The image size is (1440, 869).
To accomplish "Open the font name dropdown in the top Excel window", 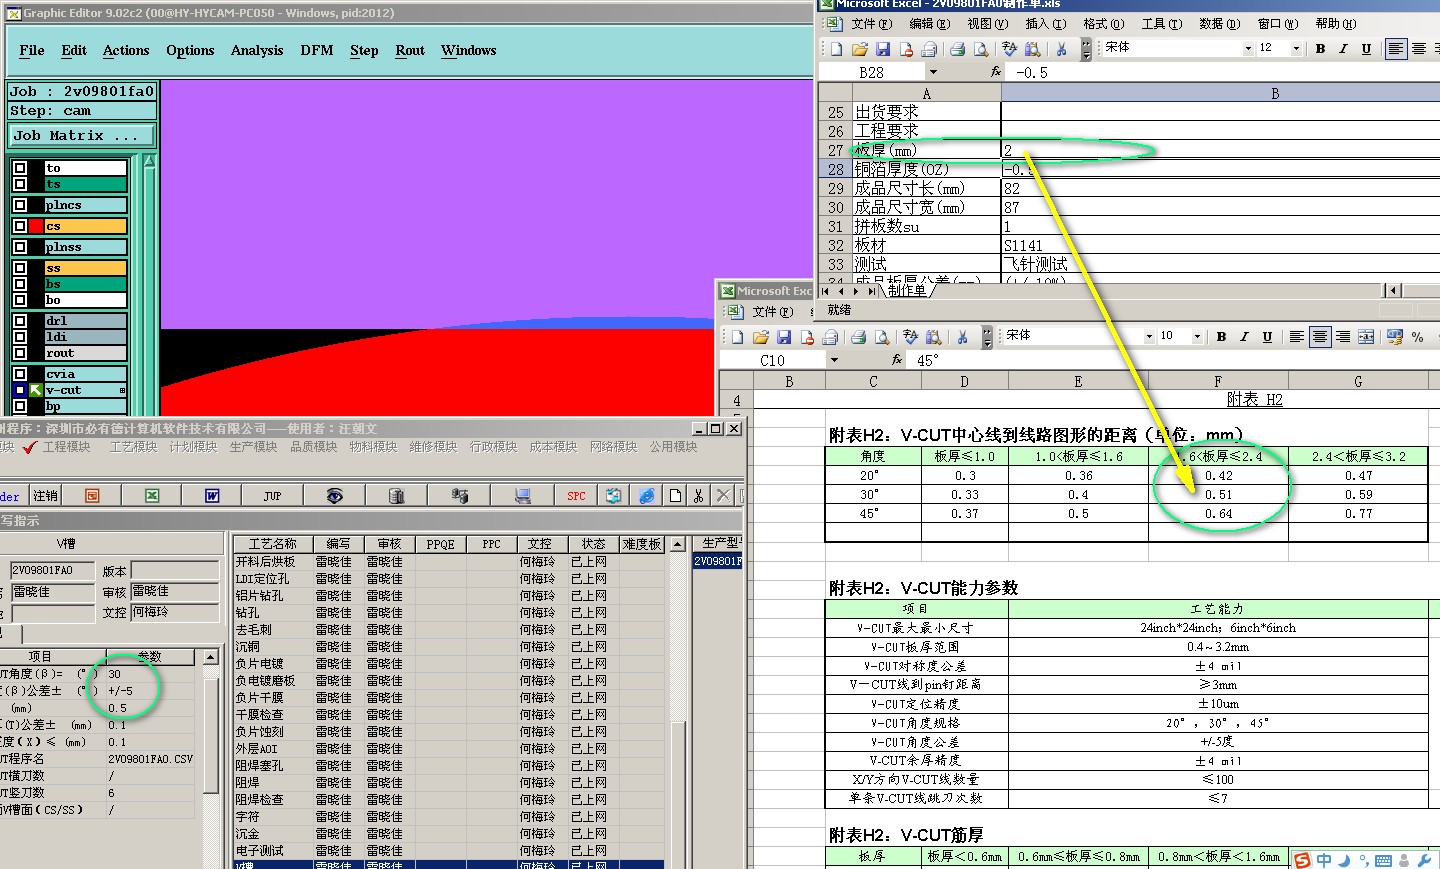I will pyautogui.click(x=1248, y=48).
